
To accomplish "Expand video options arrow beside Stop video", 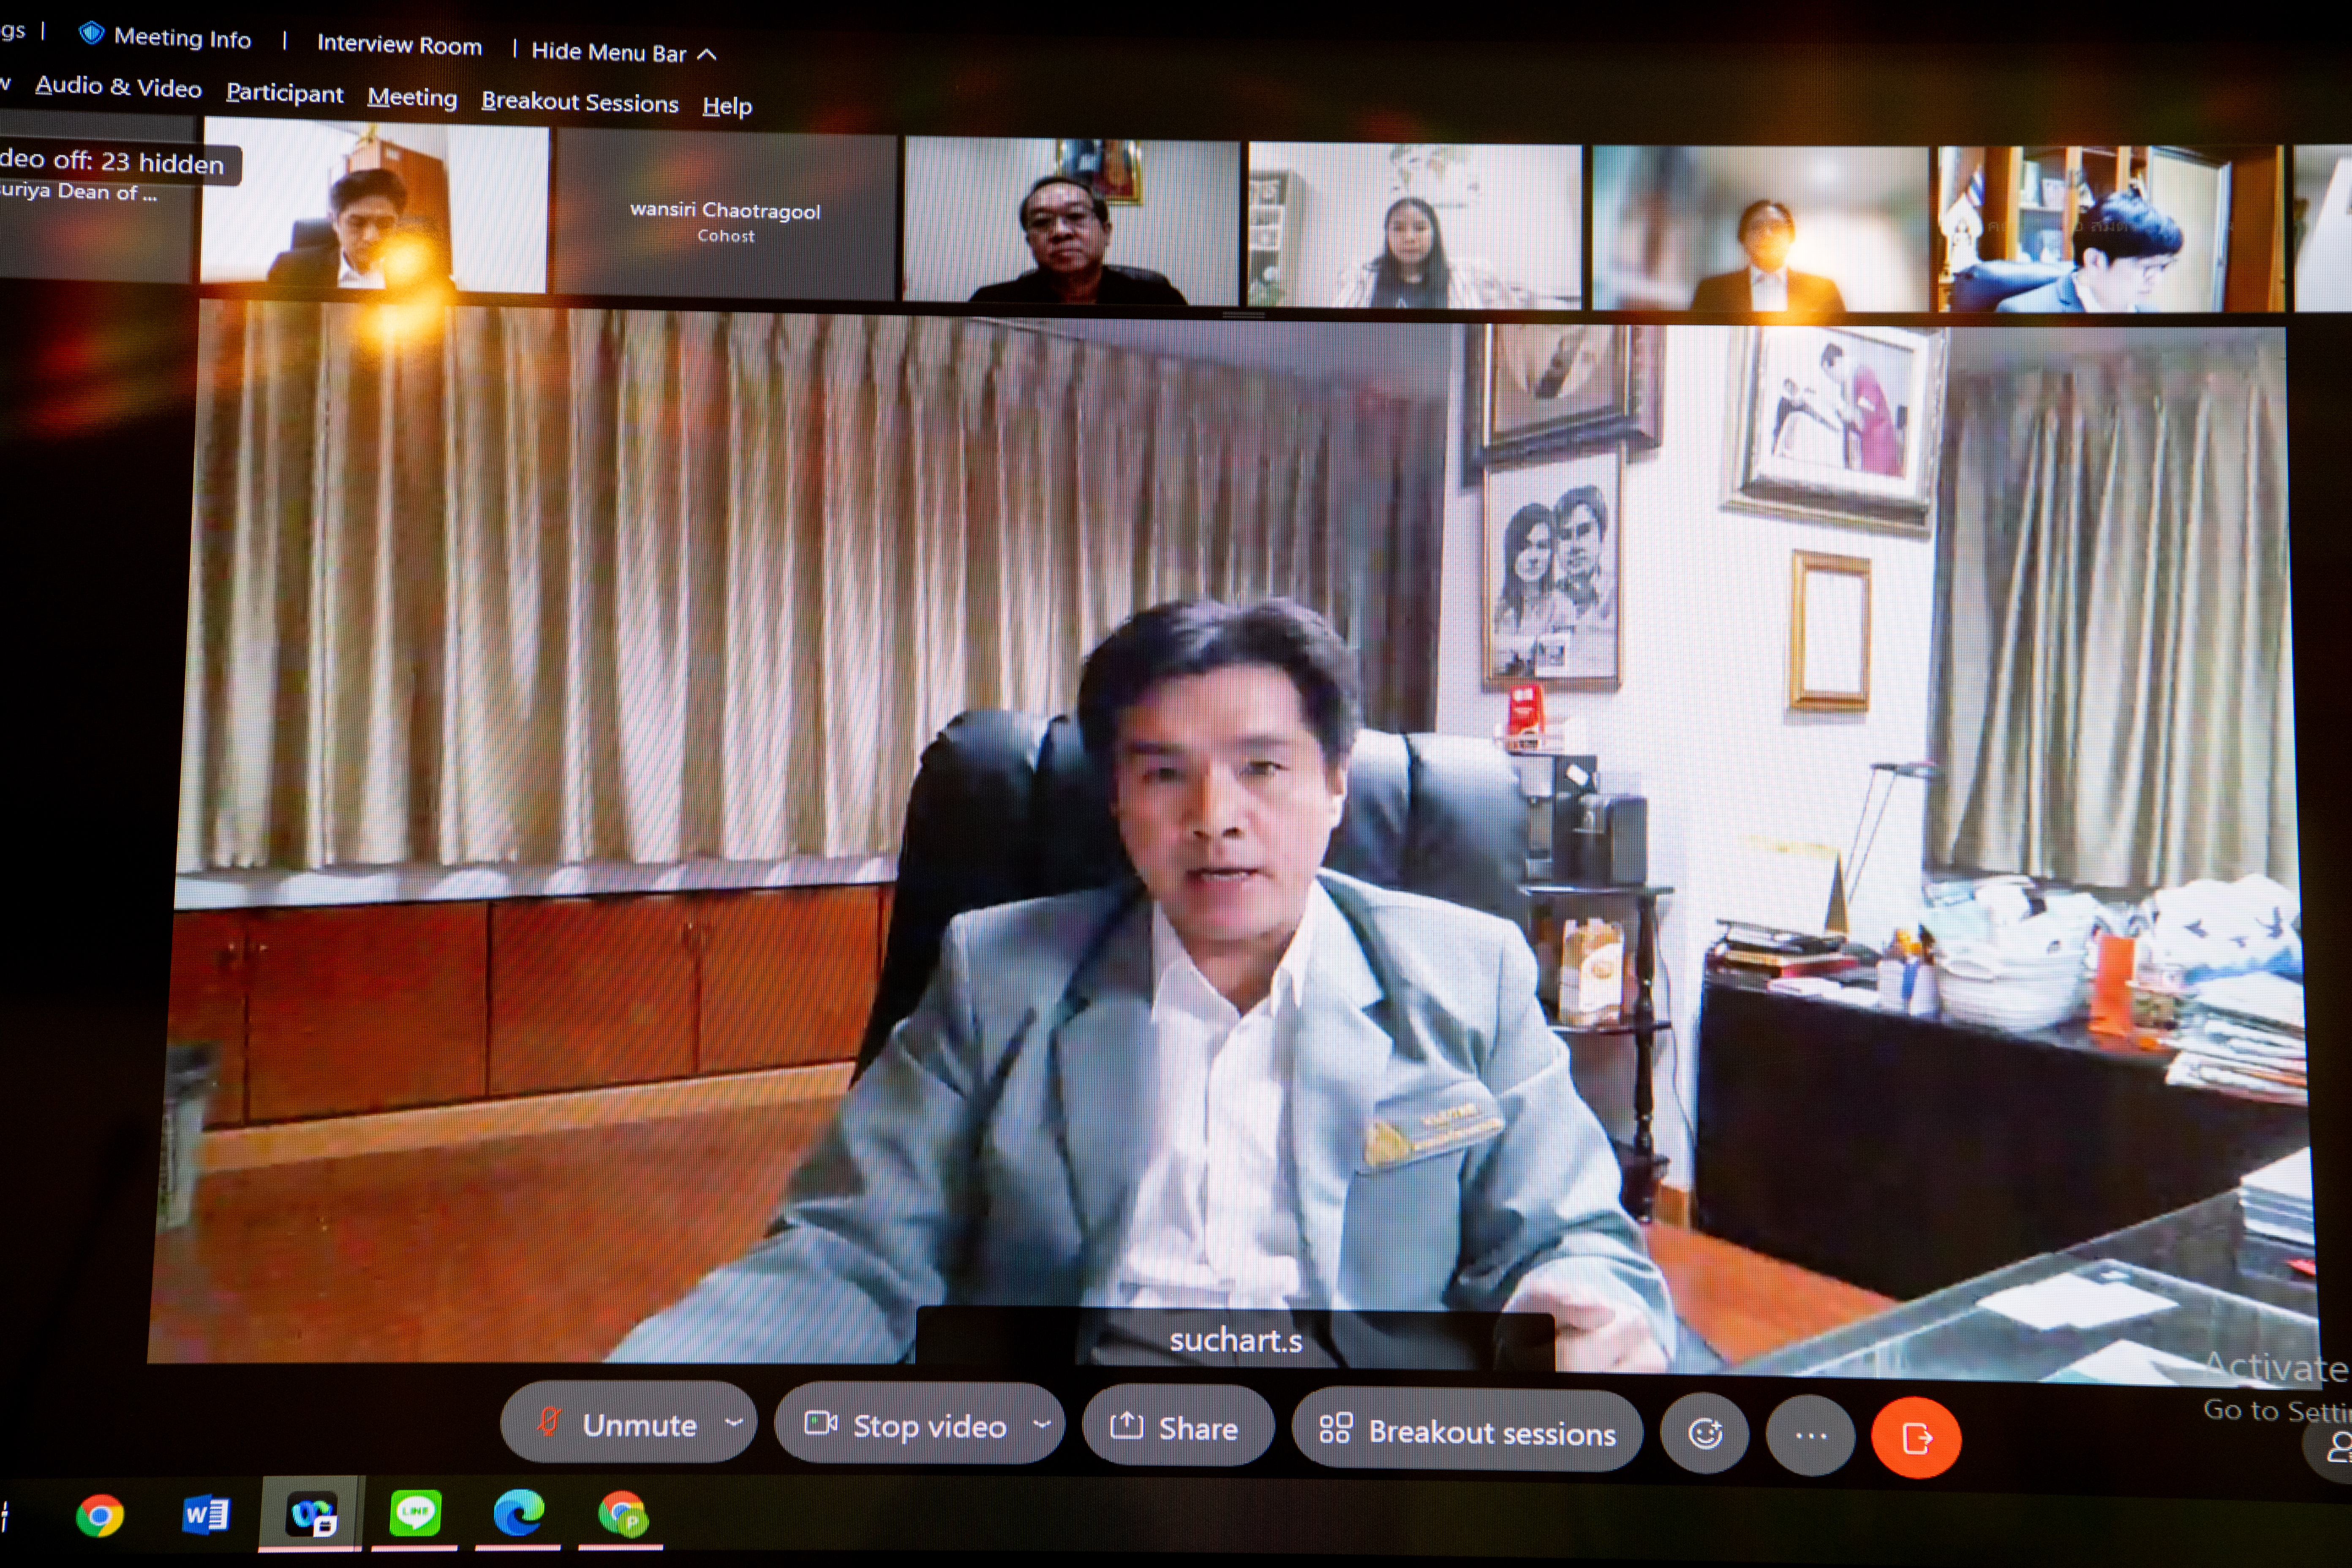I will click(x=1042, y=1424).
